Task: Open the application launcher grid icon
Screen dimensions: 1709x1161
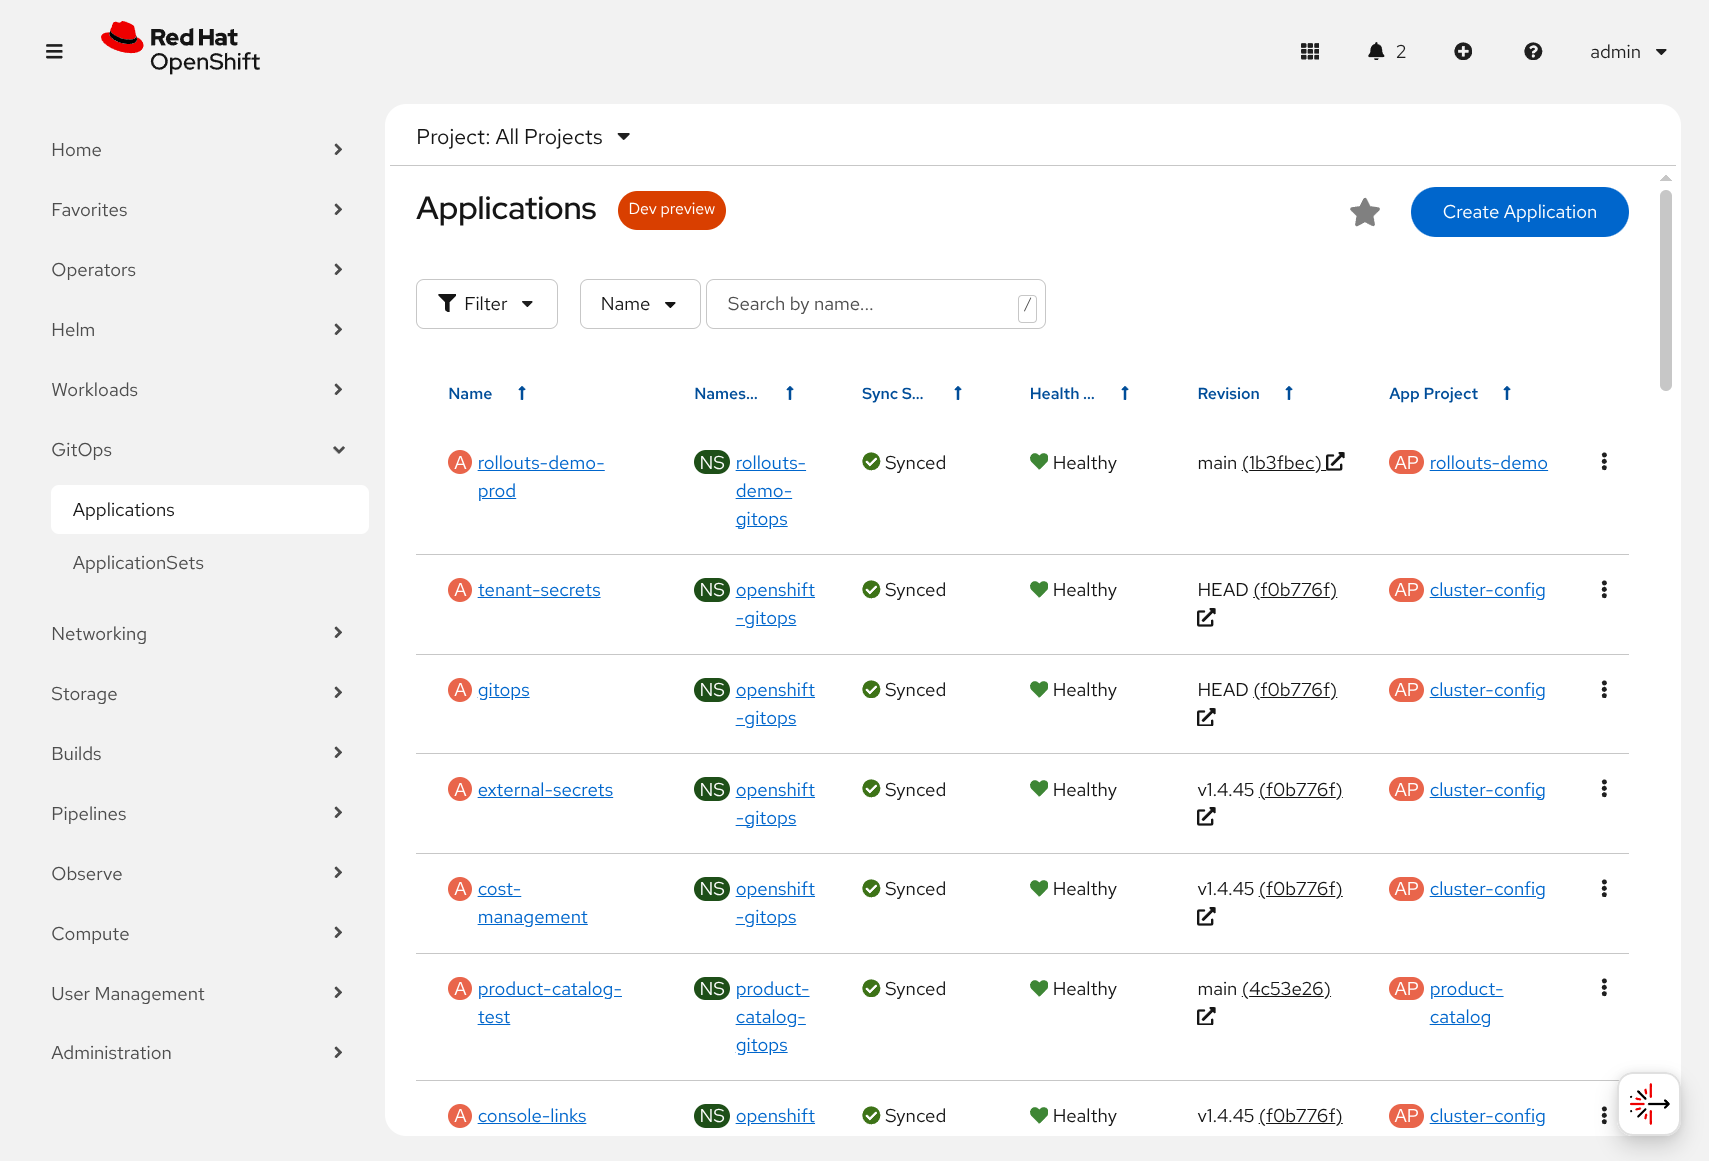Action: (x=1309, y=52)
